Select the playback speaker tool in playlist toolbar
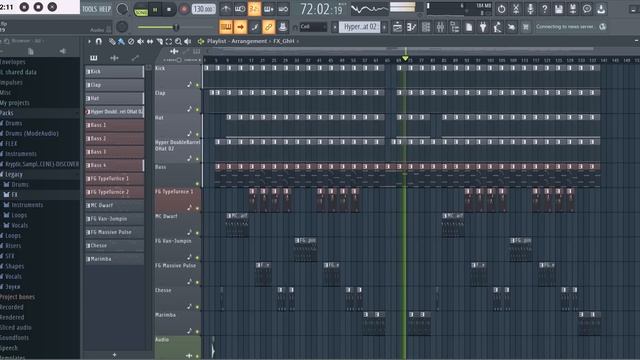The width and height of the screenshot is (640, 360). pyautogui.click(x=188, y=41)
